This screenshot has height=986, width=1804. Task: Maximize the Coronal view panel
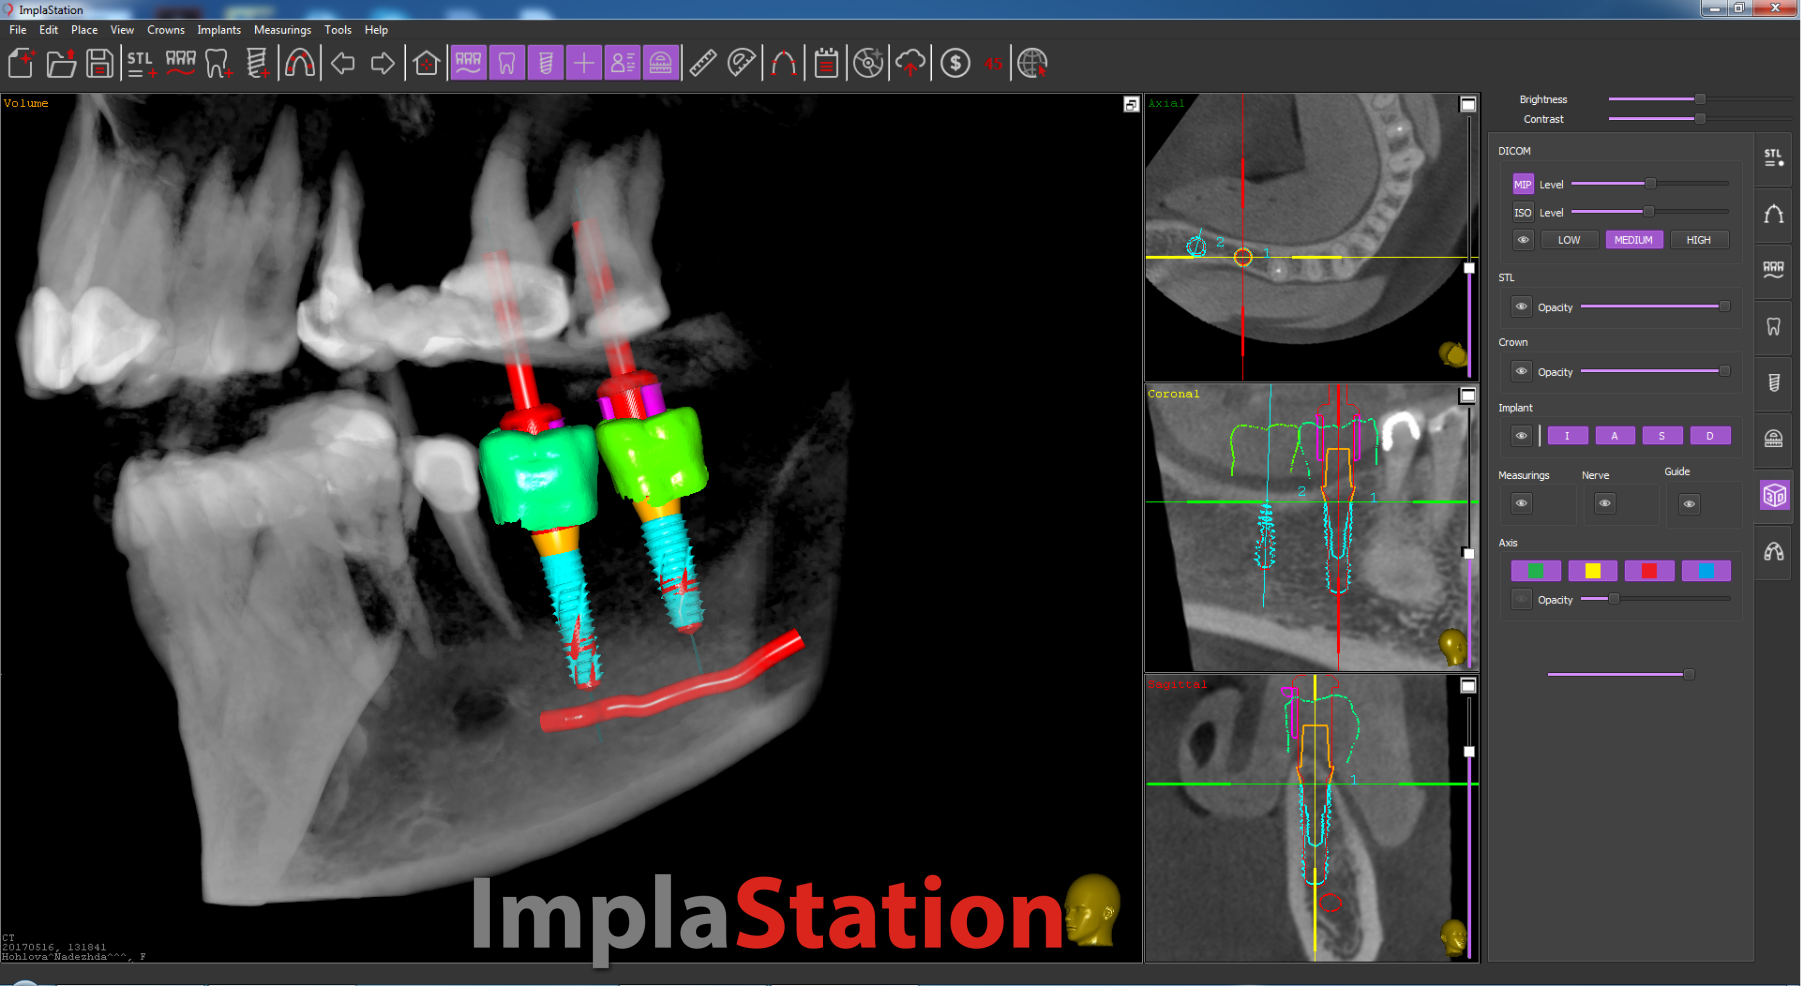1467,395
